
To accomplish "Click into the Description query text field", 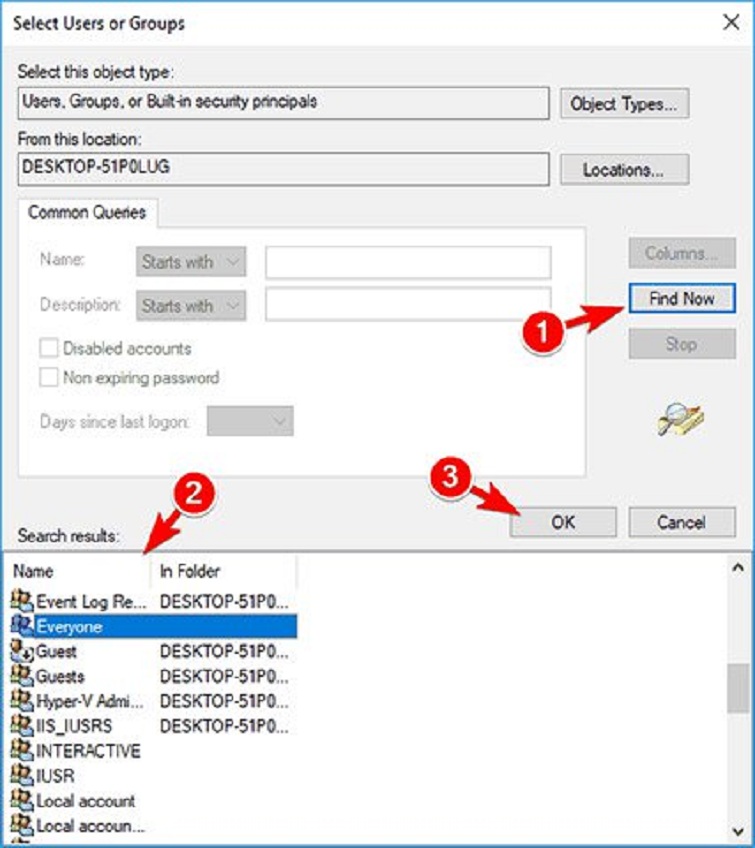I will [x=408, y=304].
